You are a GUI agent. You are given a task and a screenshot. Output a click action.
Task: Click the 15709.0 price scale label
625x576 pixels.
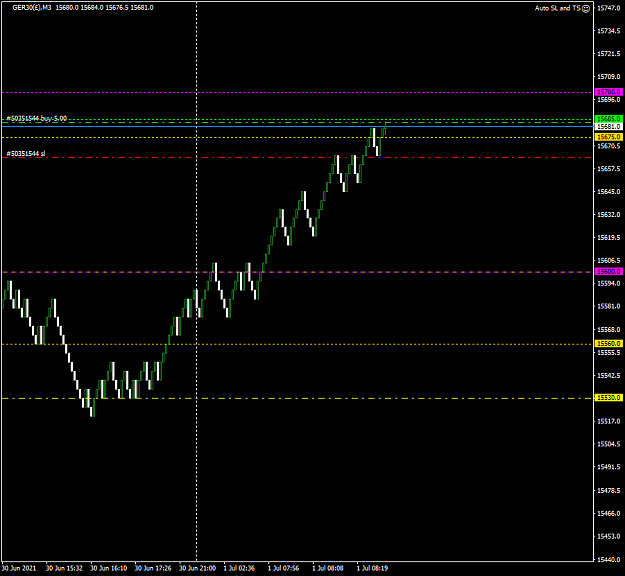[609, 77]
